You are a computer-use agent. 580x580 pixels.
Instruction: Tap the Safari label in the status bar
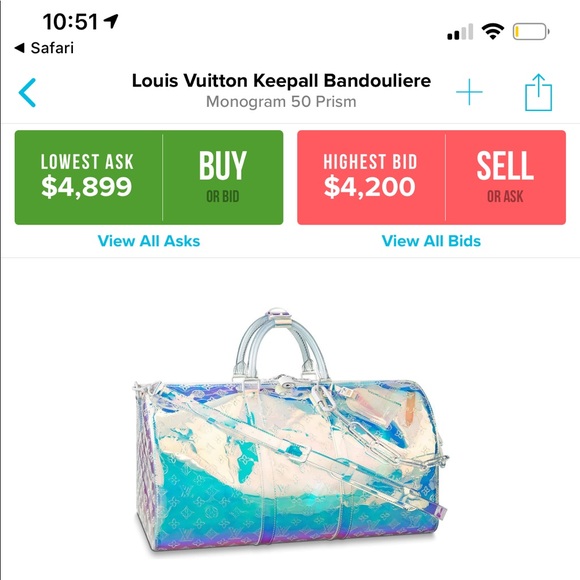(52, 48)
